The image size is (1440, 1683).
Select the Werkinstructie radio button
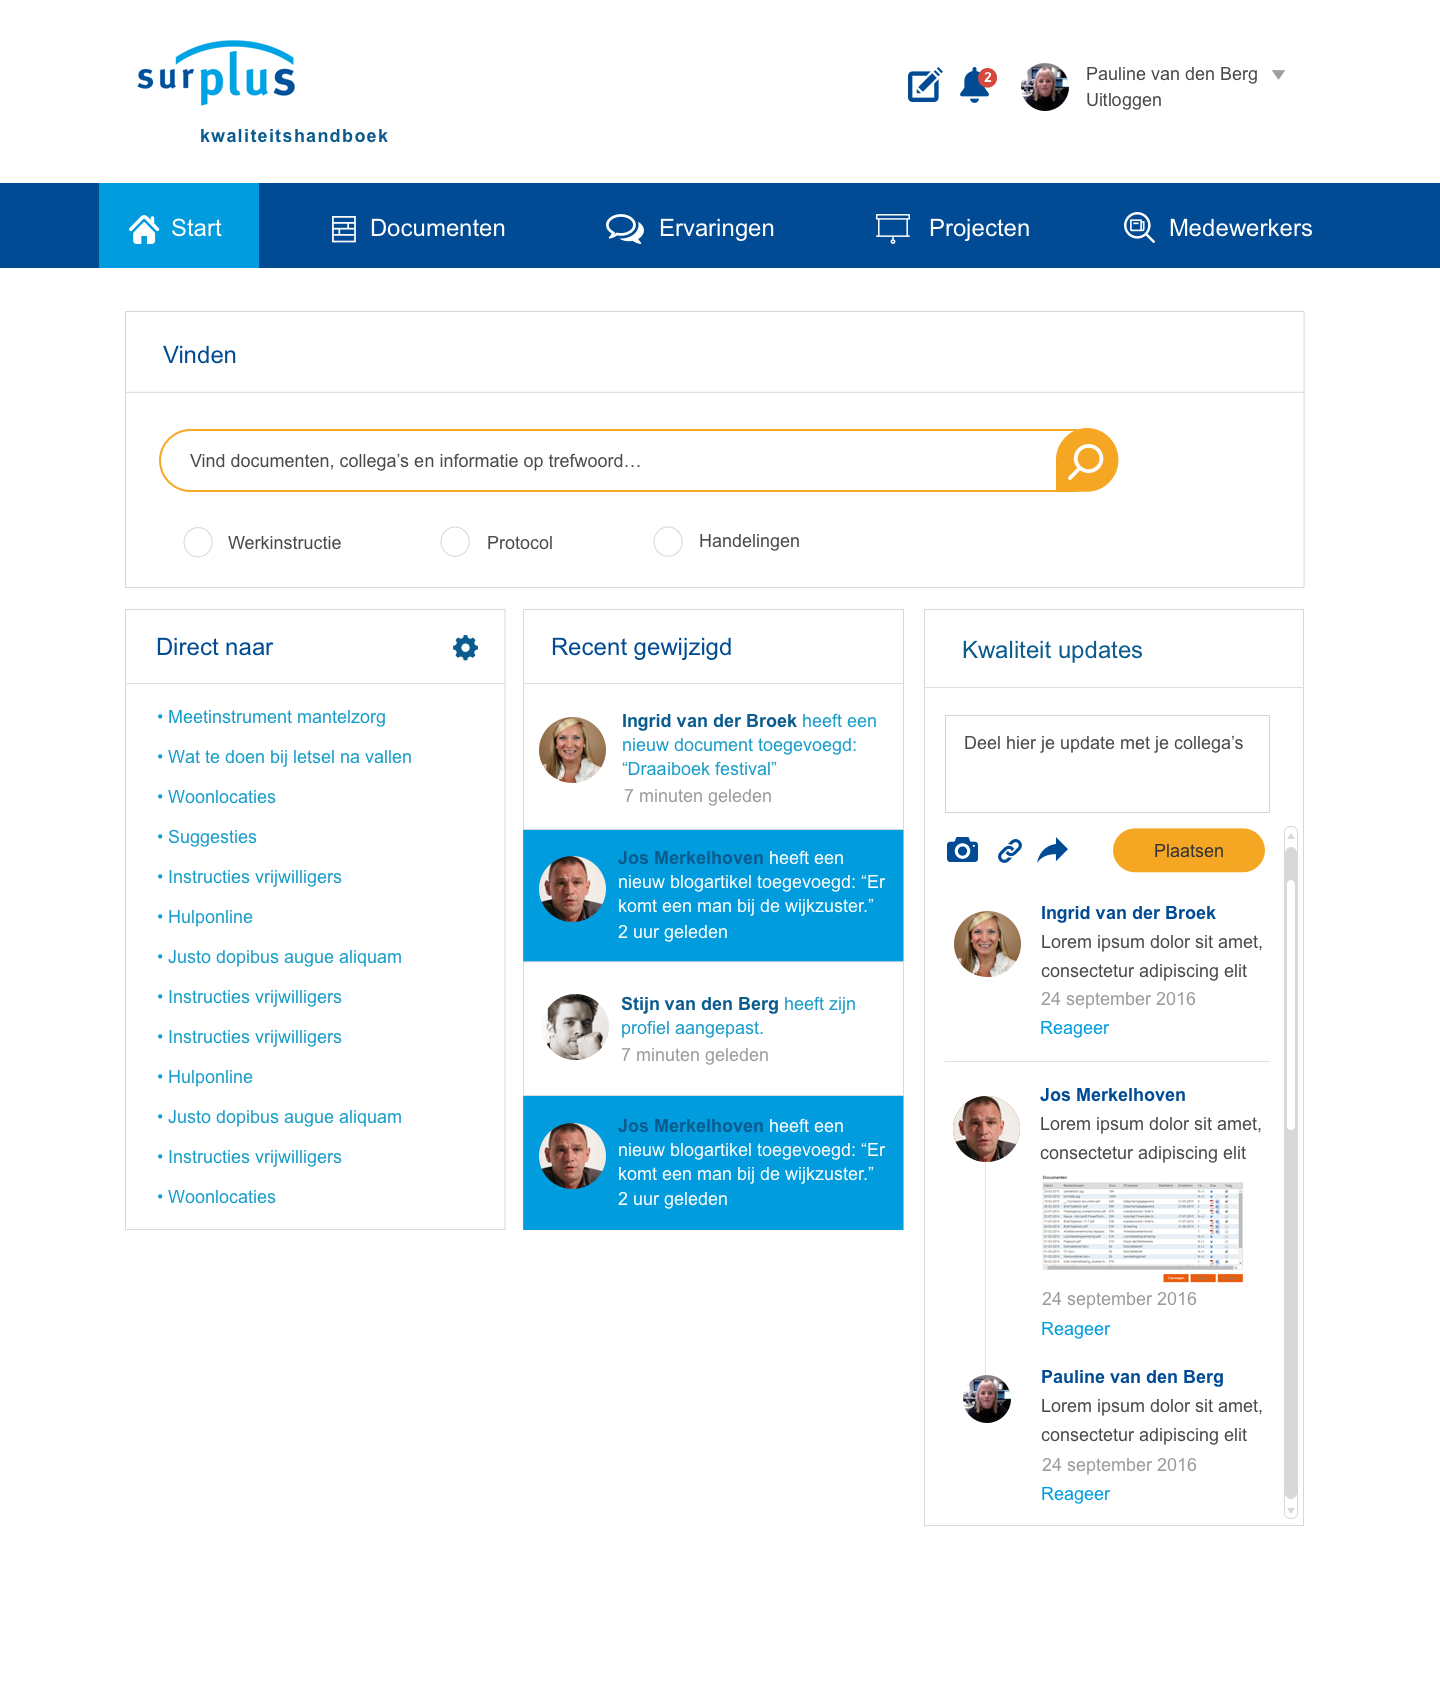[x=198, y=542]
